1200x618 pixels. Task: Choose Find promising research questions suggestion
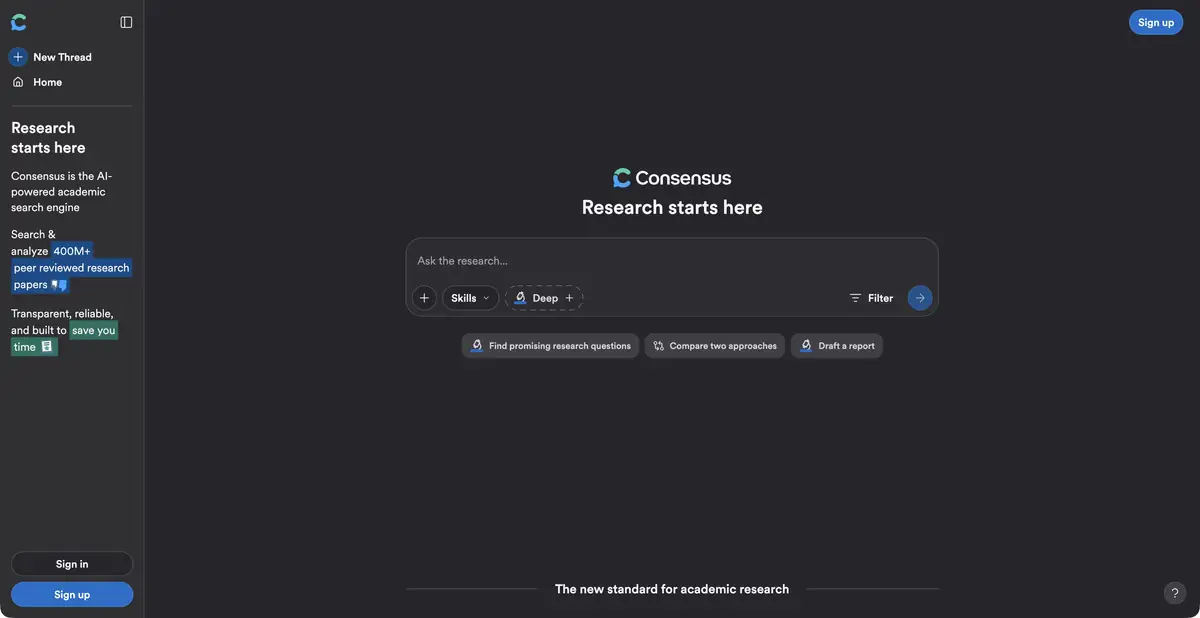(550, 346)
